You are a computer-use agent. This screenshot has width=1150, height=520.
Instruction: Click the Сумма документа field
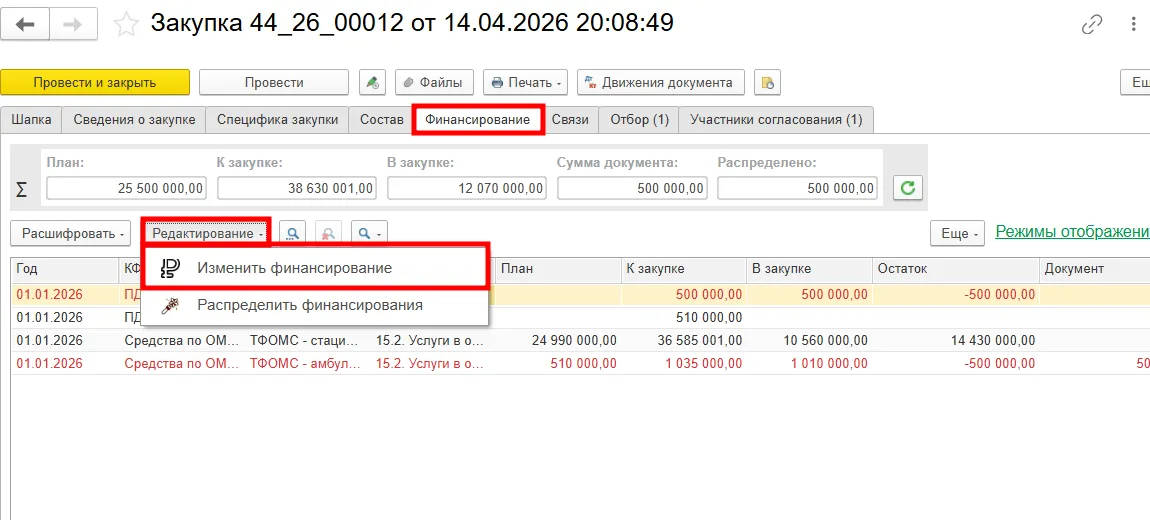click(632, 188)
